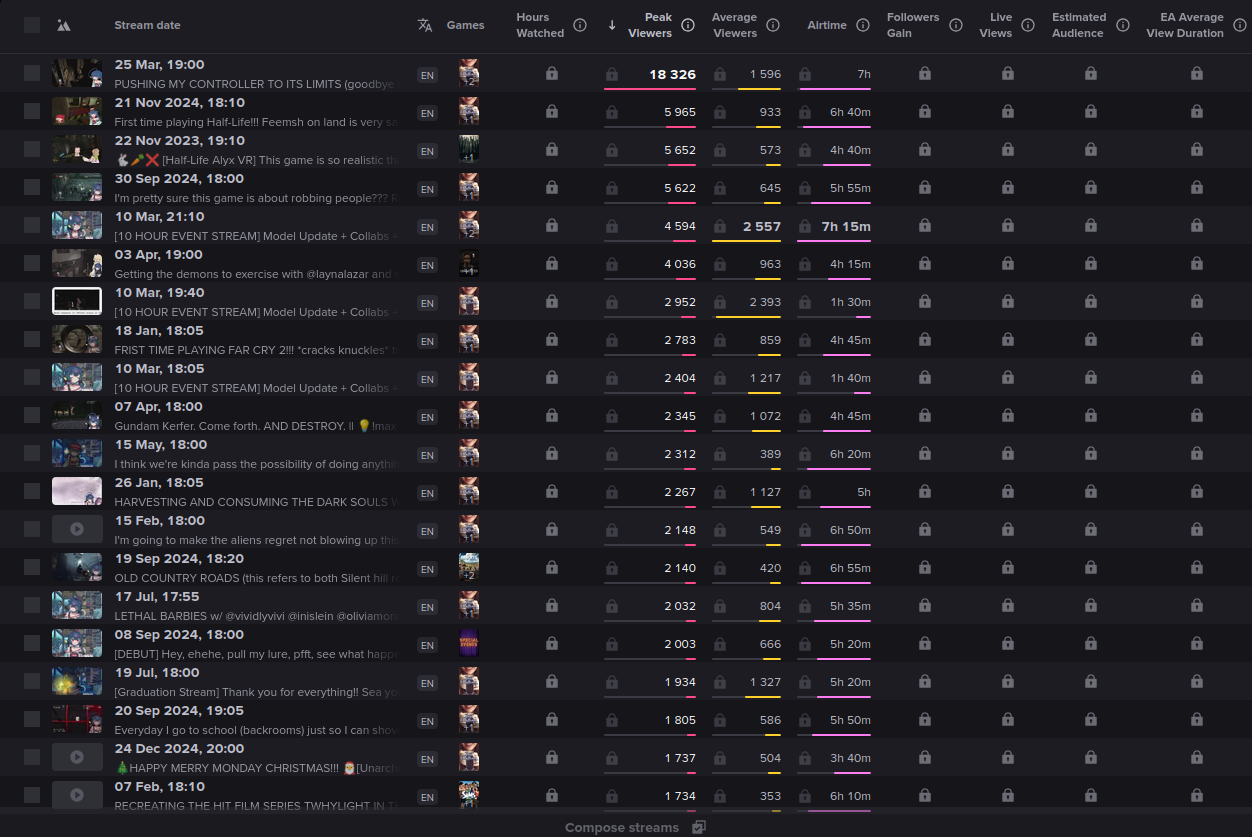
Task: Sort the table by Stream date column
Action: 147,25
